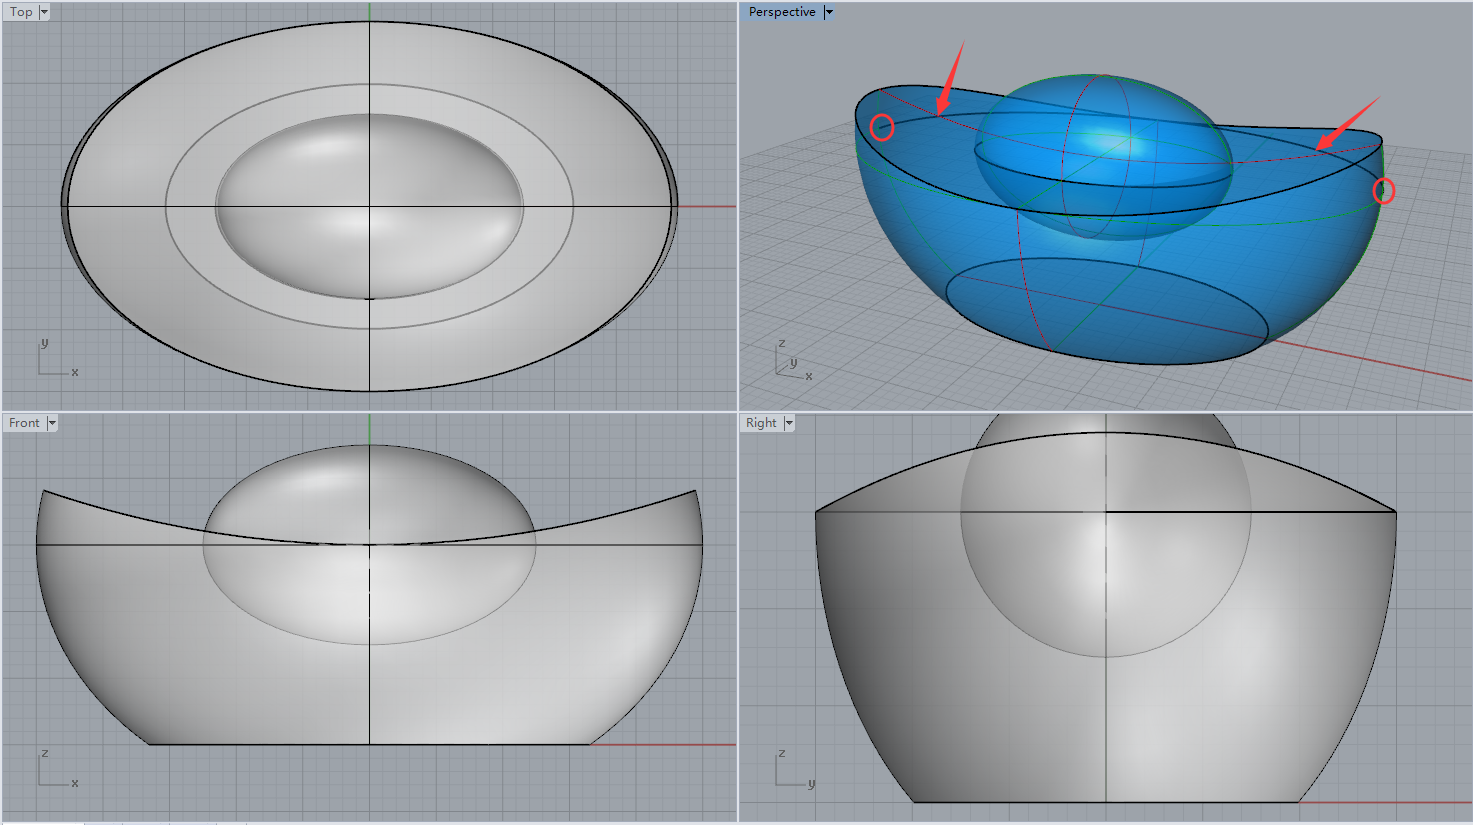Expand the Right viewport menu arrow
Image resolution: width=1473 pixels, height=825 pixels.
point(789,423)
